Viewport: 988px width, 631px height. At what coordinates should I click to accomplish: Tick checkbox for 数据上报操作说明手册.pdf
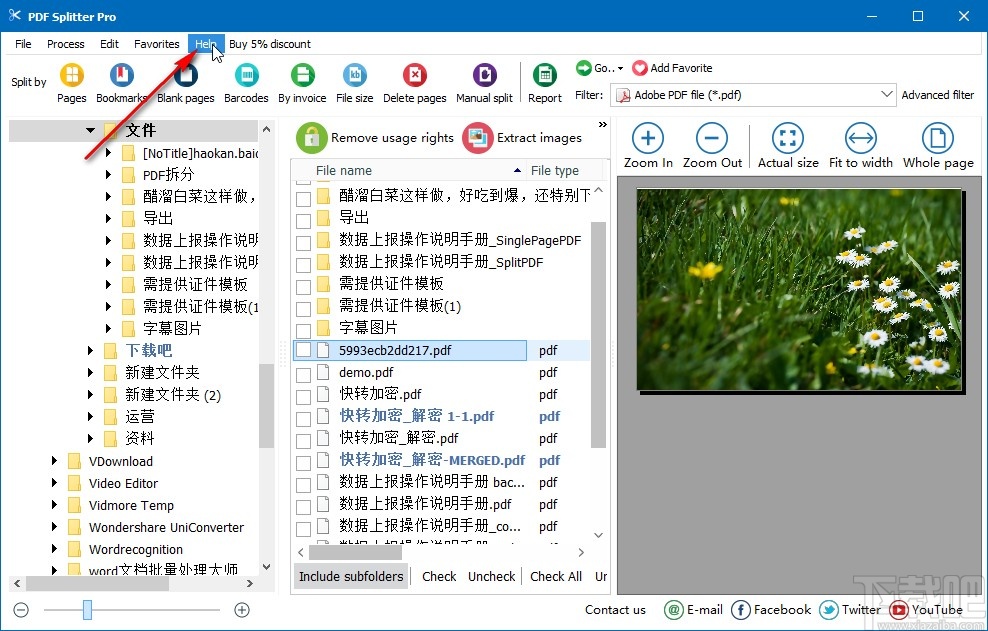tap(303, 506)
